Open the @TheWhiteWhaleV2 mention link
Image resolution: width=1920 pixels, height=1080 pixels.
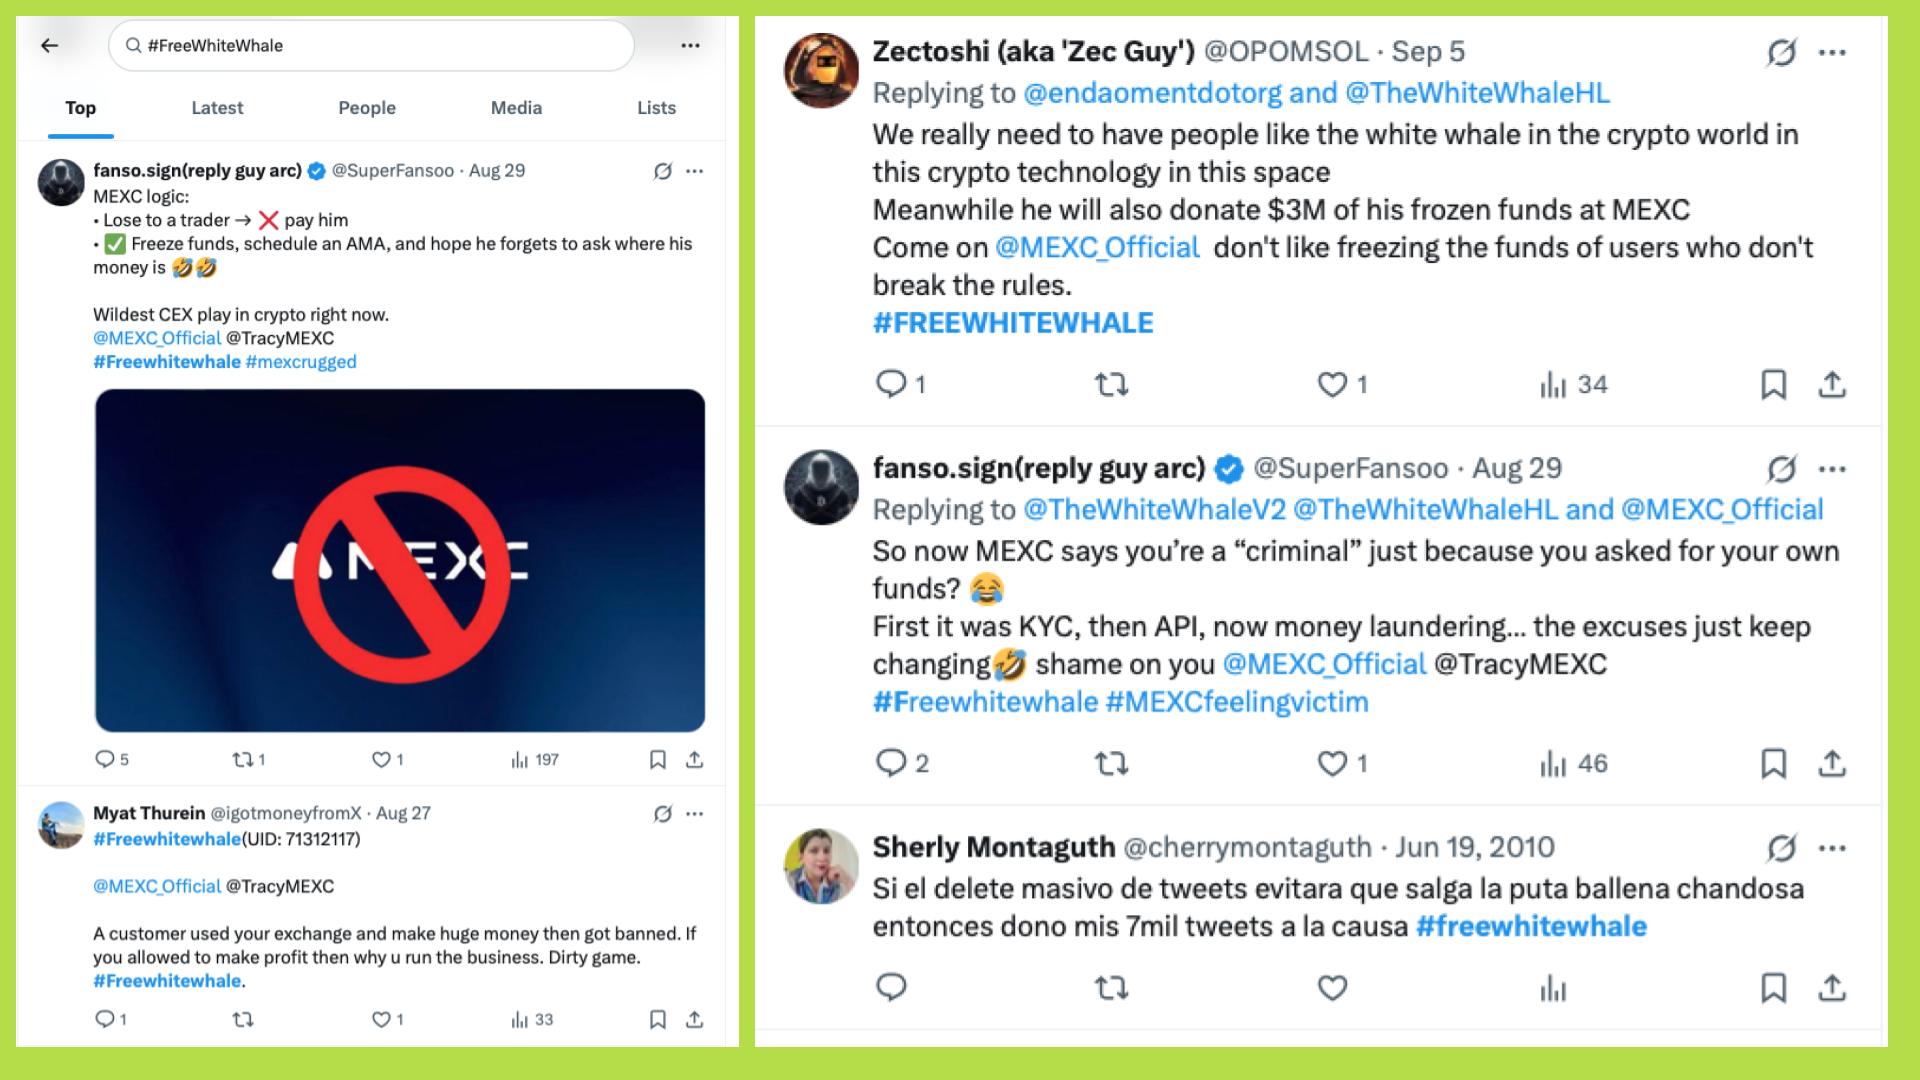point(1154,510)
